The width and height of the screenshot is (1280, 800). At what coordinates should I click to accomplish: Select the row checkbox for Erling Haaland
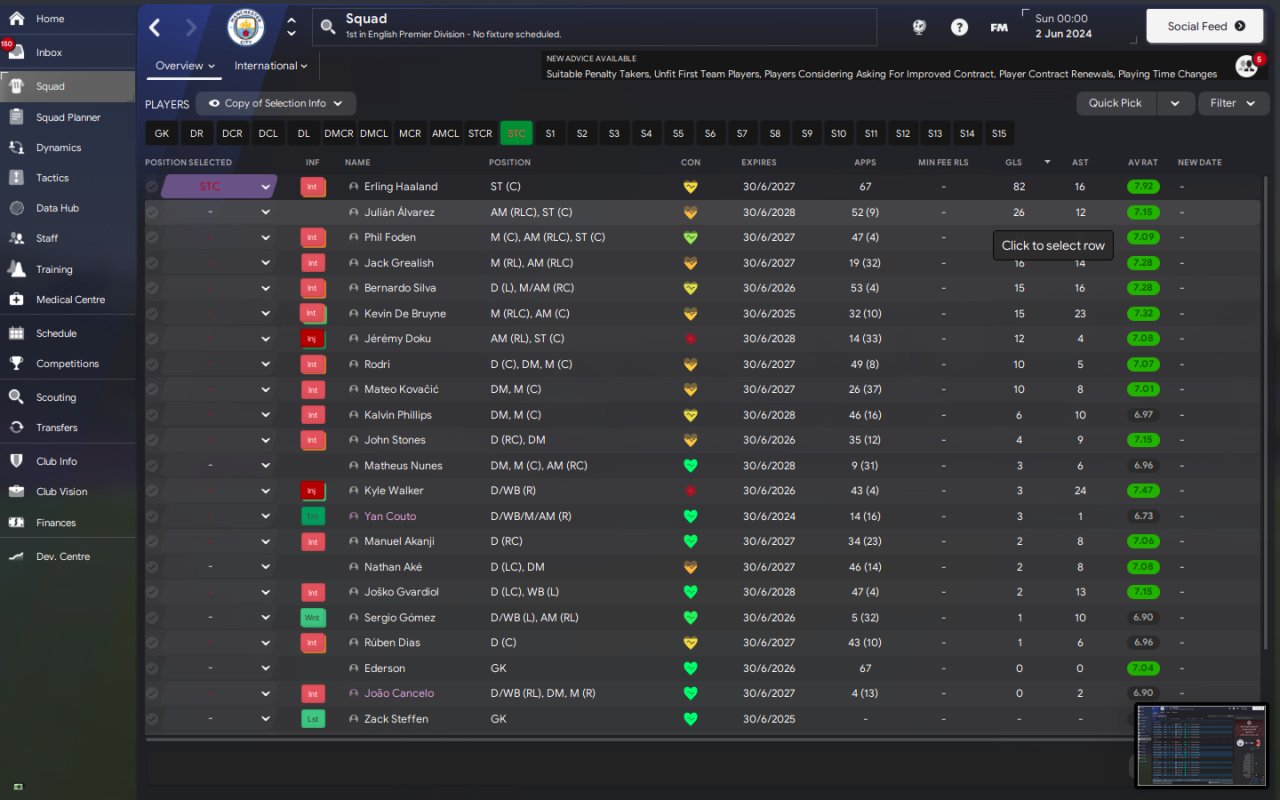click(152, 187)
